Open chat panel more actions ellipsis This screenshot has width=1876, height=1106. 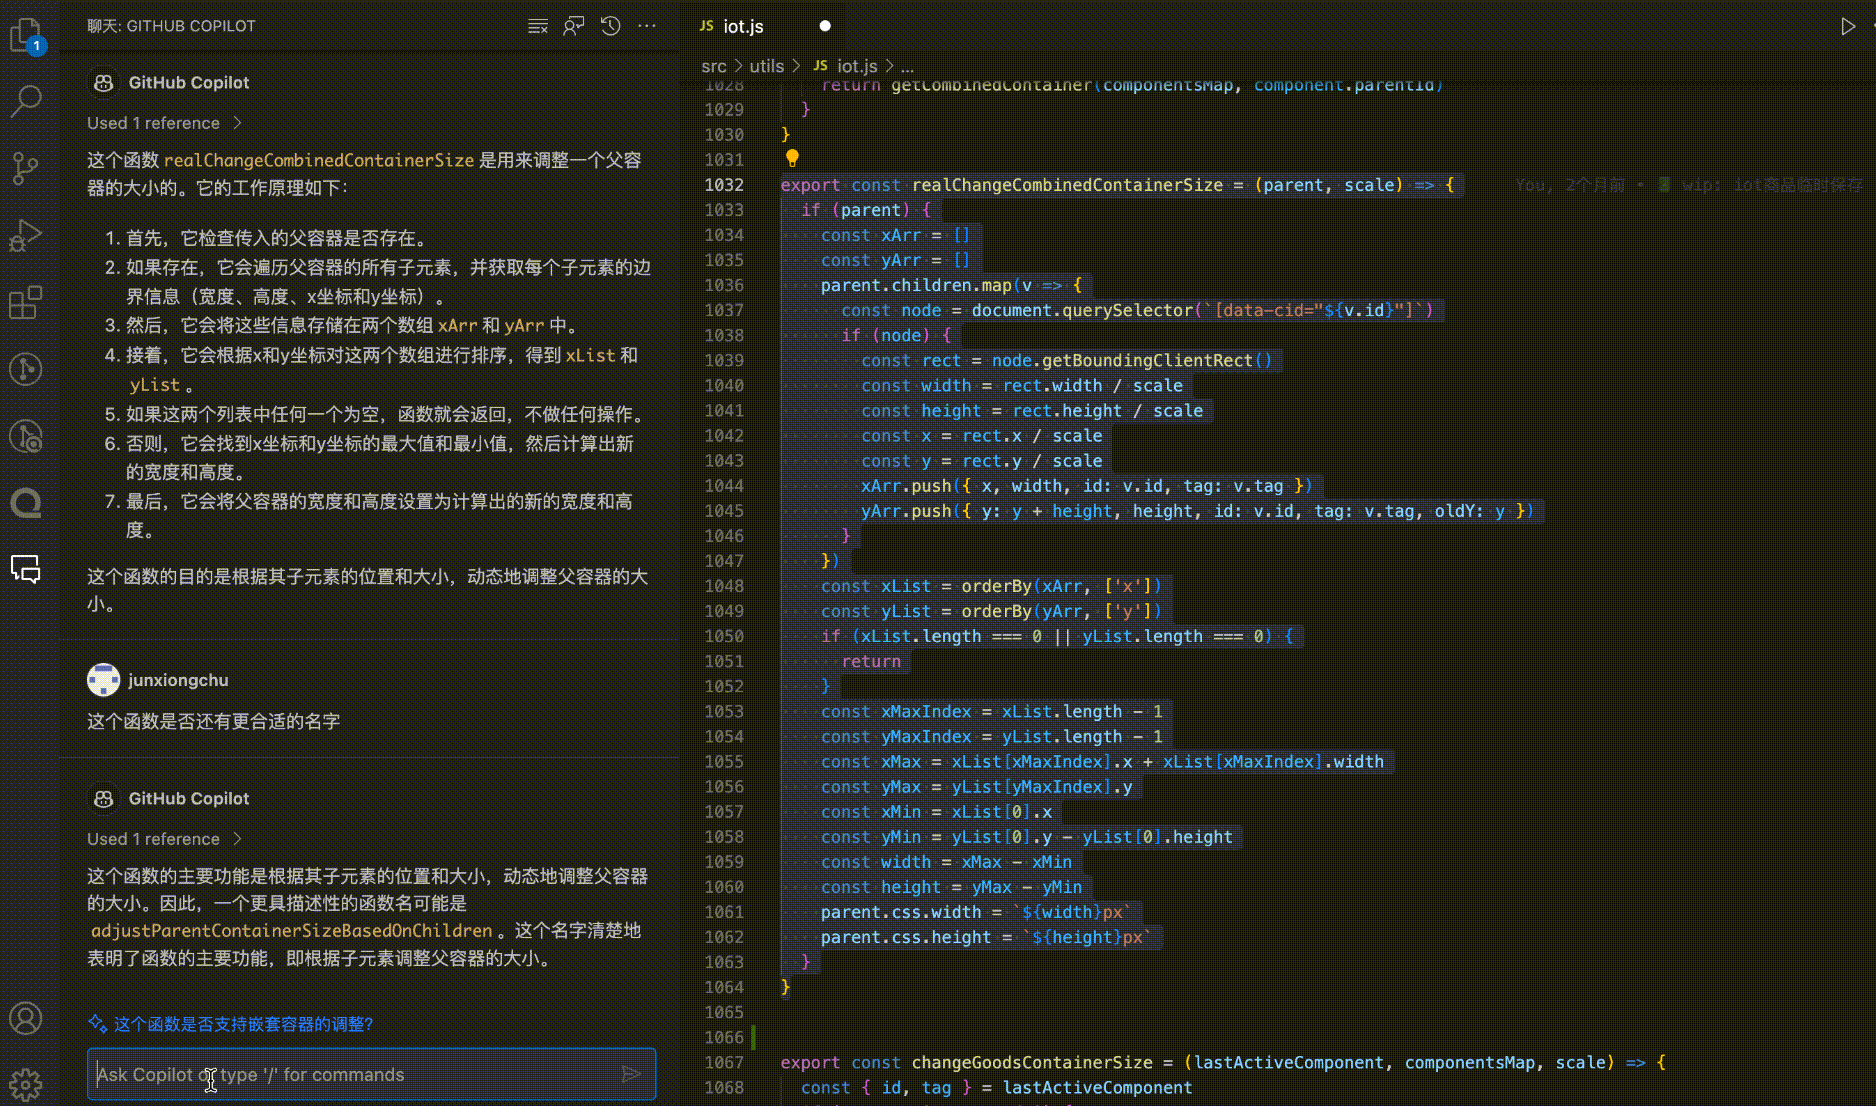point(647,26)
